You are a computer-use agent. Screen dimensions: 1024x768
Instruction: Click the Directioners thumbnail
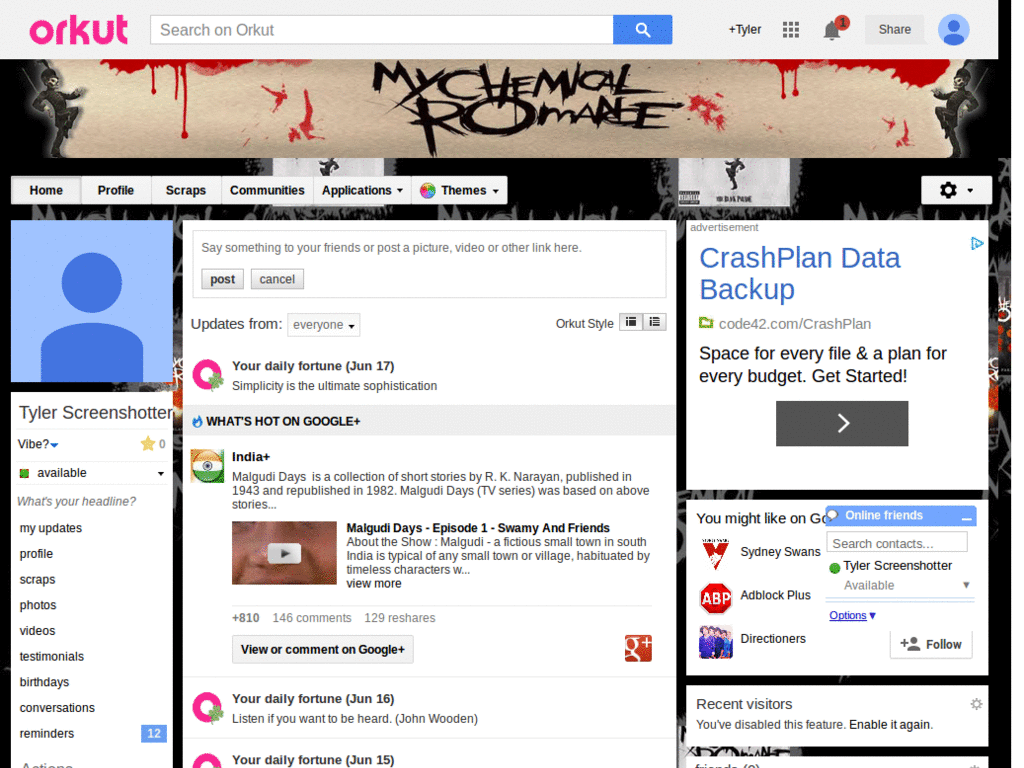point(716,642)
